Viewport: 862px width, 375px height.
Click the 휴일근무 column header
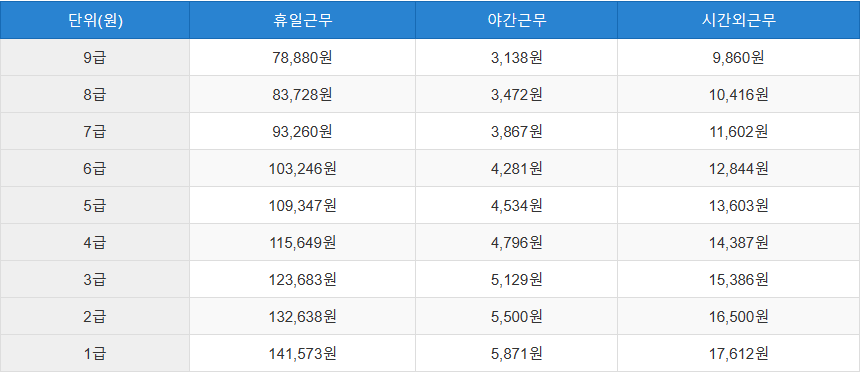(302, 20)
